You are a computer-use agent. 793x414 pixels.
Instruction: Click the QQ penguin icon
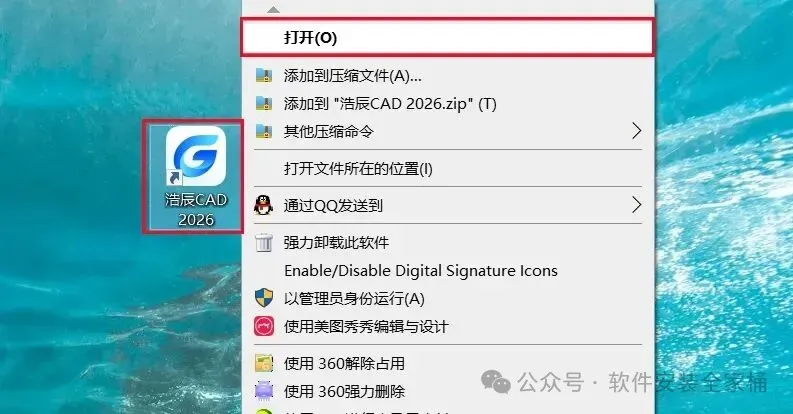263,205
